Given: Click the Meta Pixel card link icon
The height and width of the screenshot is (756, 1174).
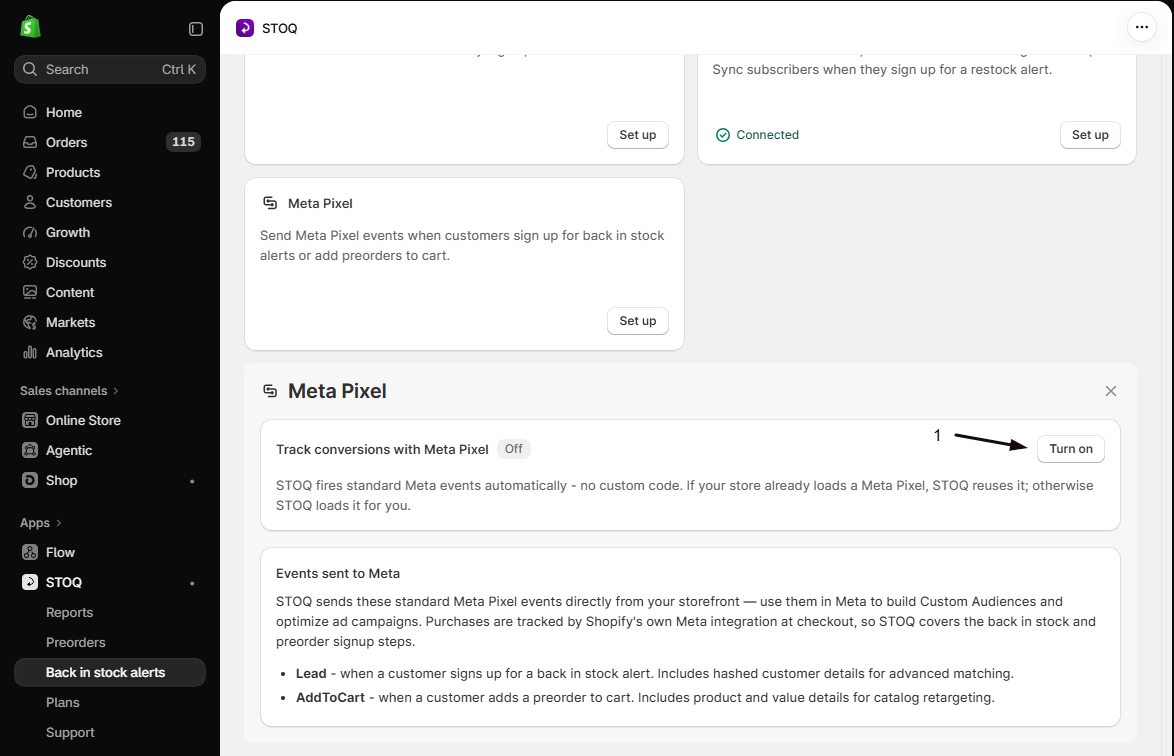Looking at the screenshot, I should point(270,203).
